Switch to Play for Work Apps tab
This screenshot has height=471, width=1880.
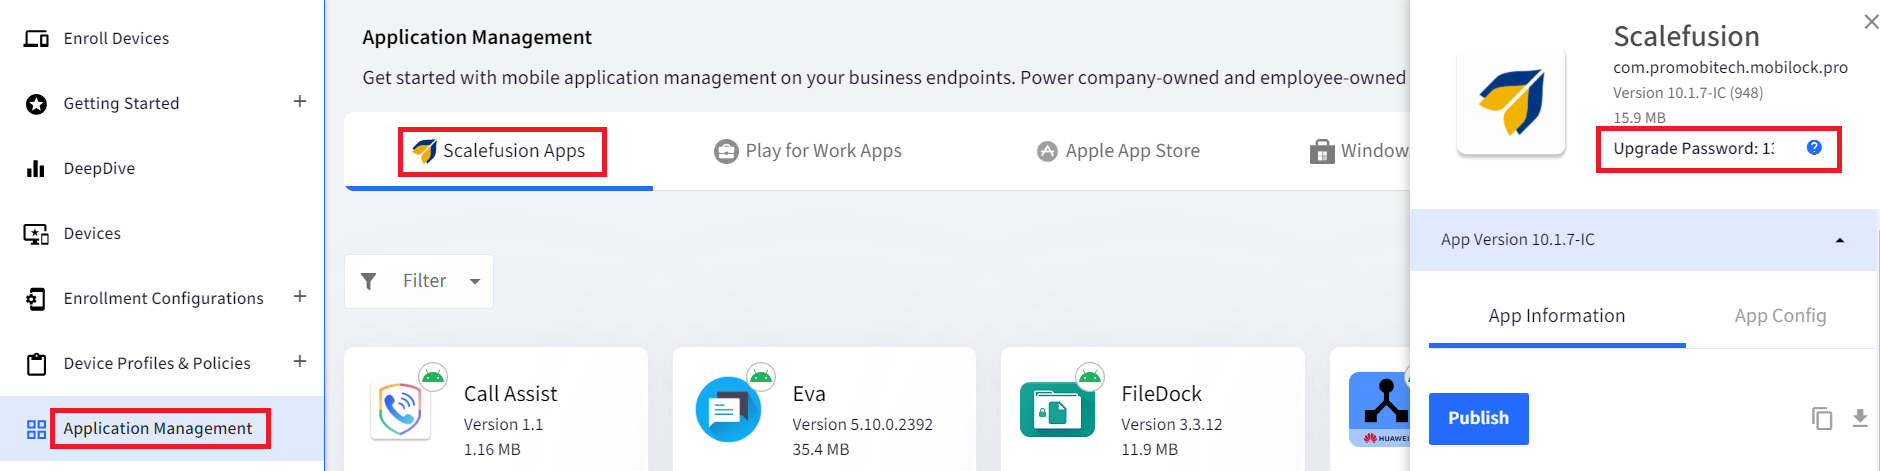[808, 151]
